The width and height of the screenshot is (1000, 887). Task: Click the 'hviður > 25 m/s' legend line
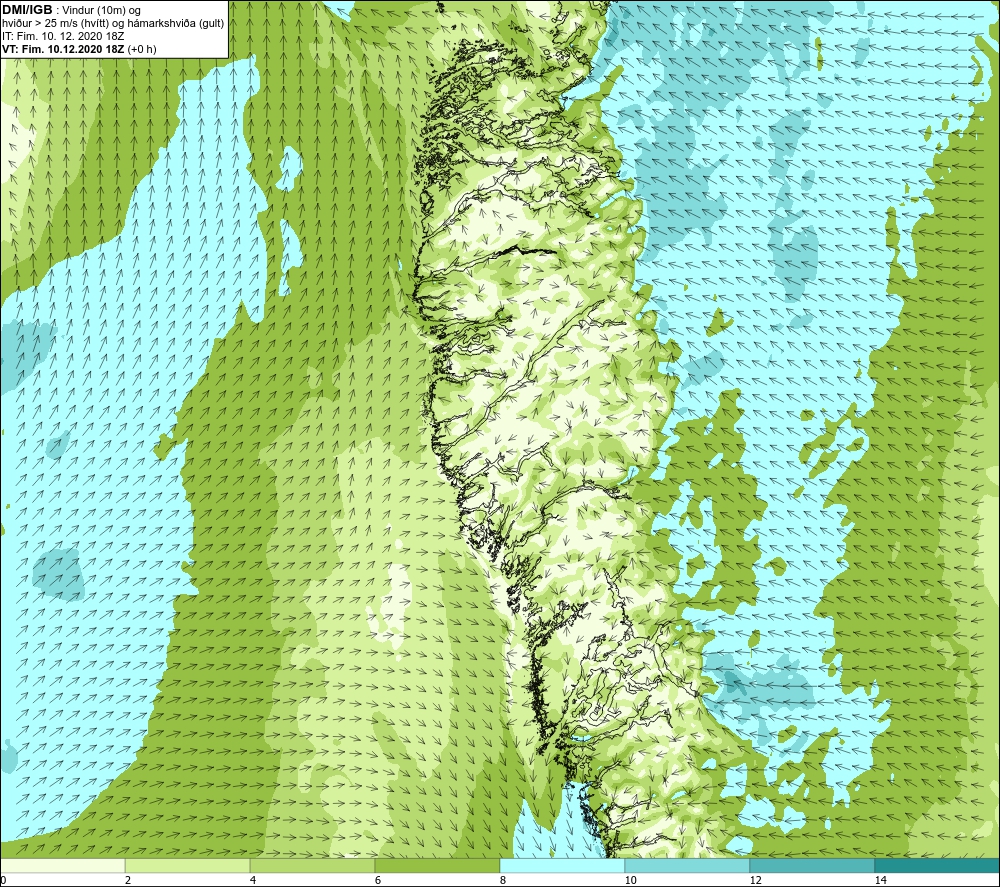pos(113,24)
